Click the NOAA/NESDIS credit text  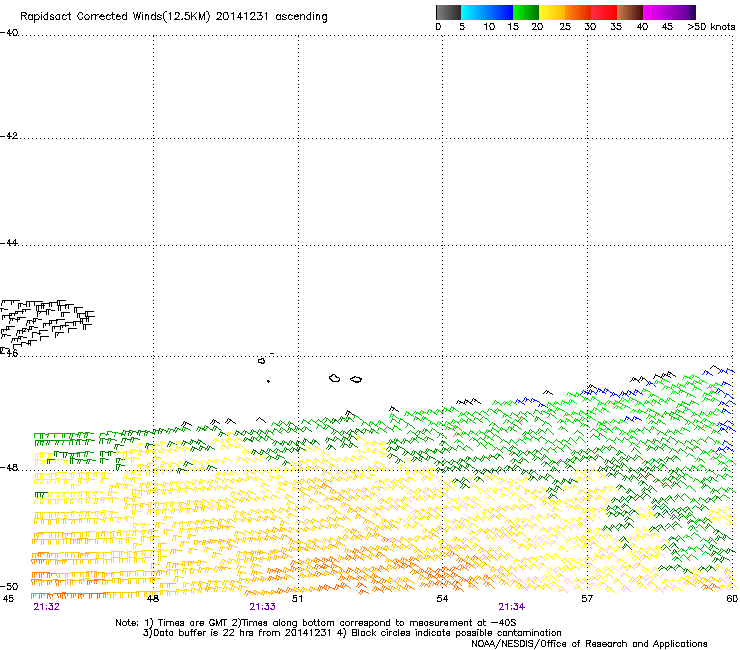(589, 644)
